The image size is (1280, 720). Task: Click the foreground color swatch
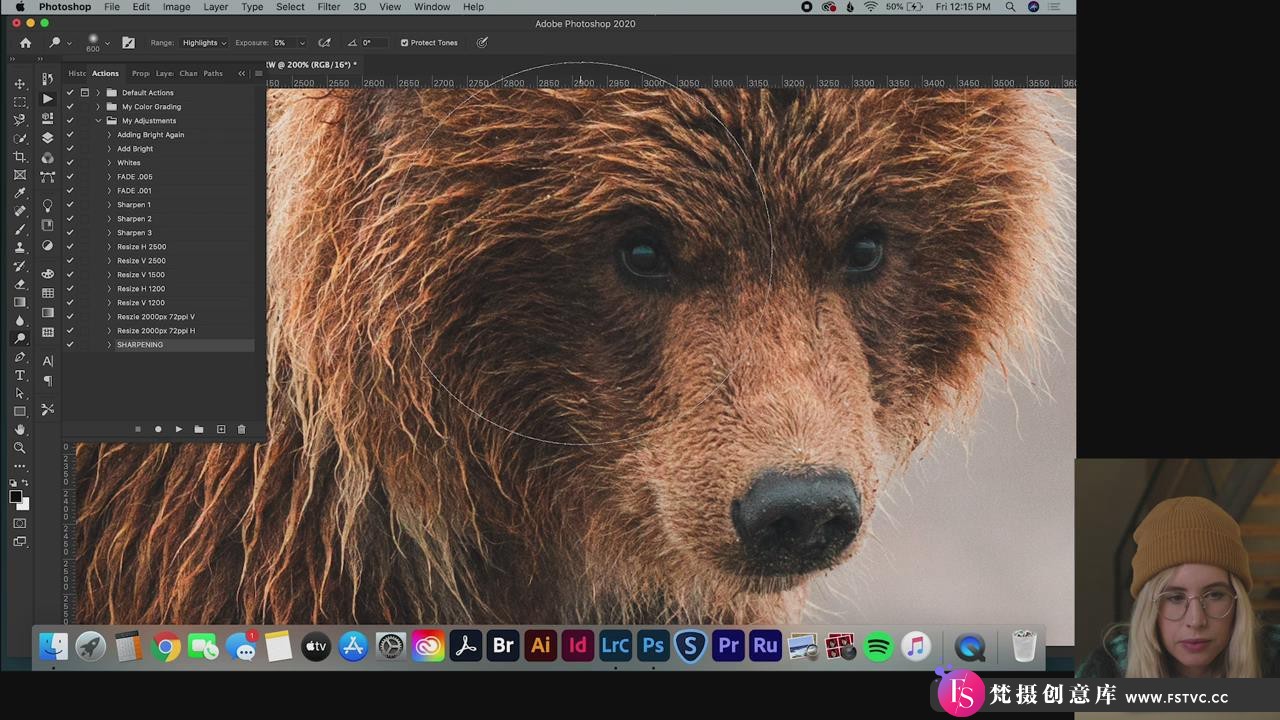(16, 497)
